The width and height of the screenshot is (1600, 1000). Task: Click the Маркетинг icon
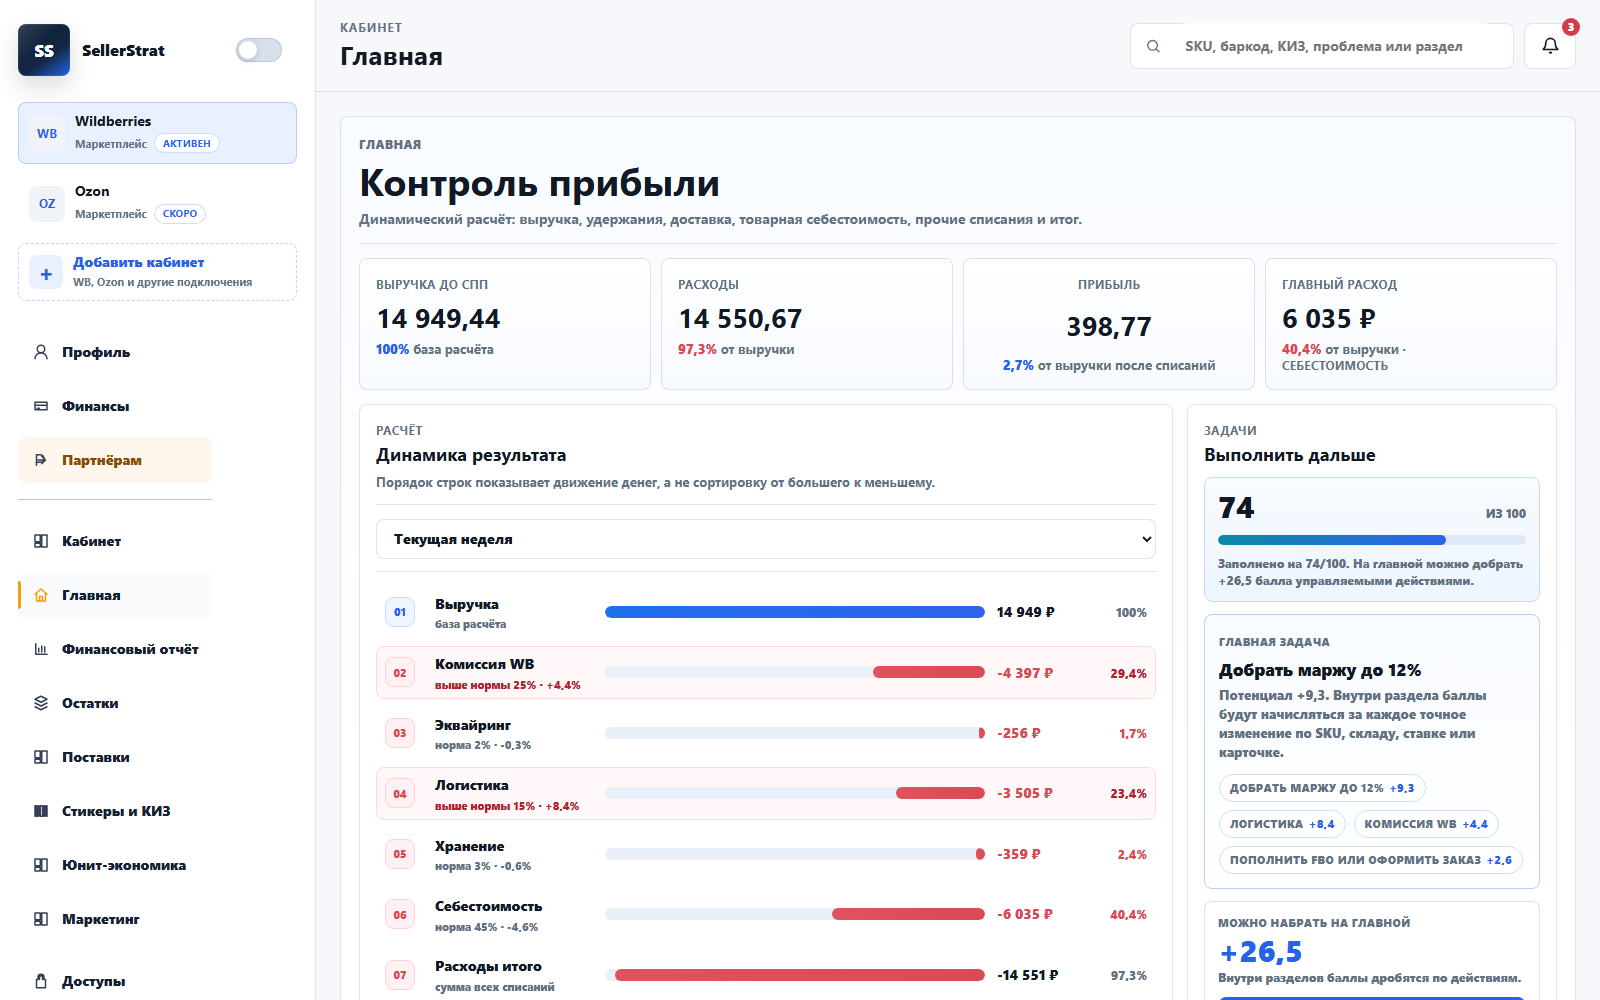click(41, 919)
